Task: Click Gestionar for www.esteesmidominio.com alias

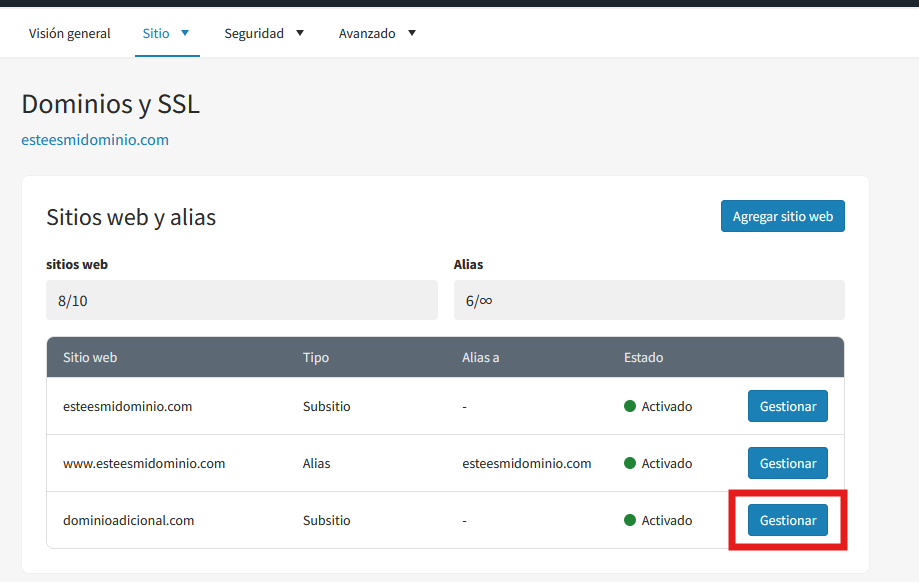Action: click(788, 463)
